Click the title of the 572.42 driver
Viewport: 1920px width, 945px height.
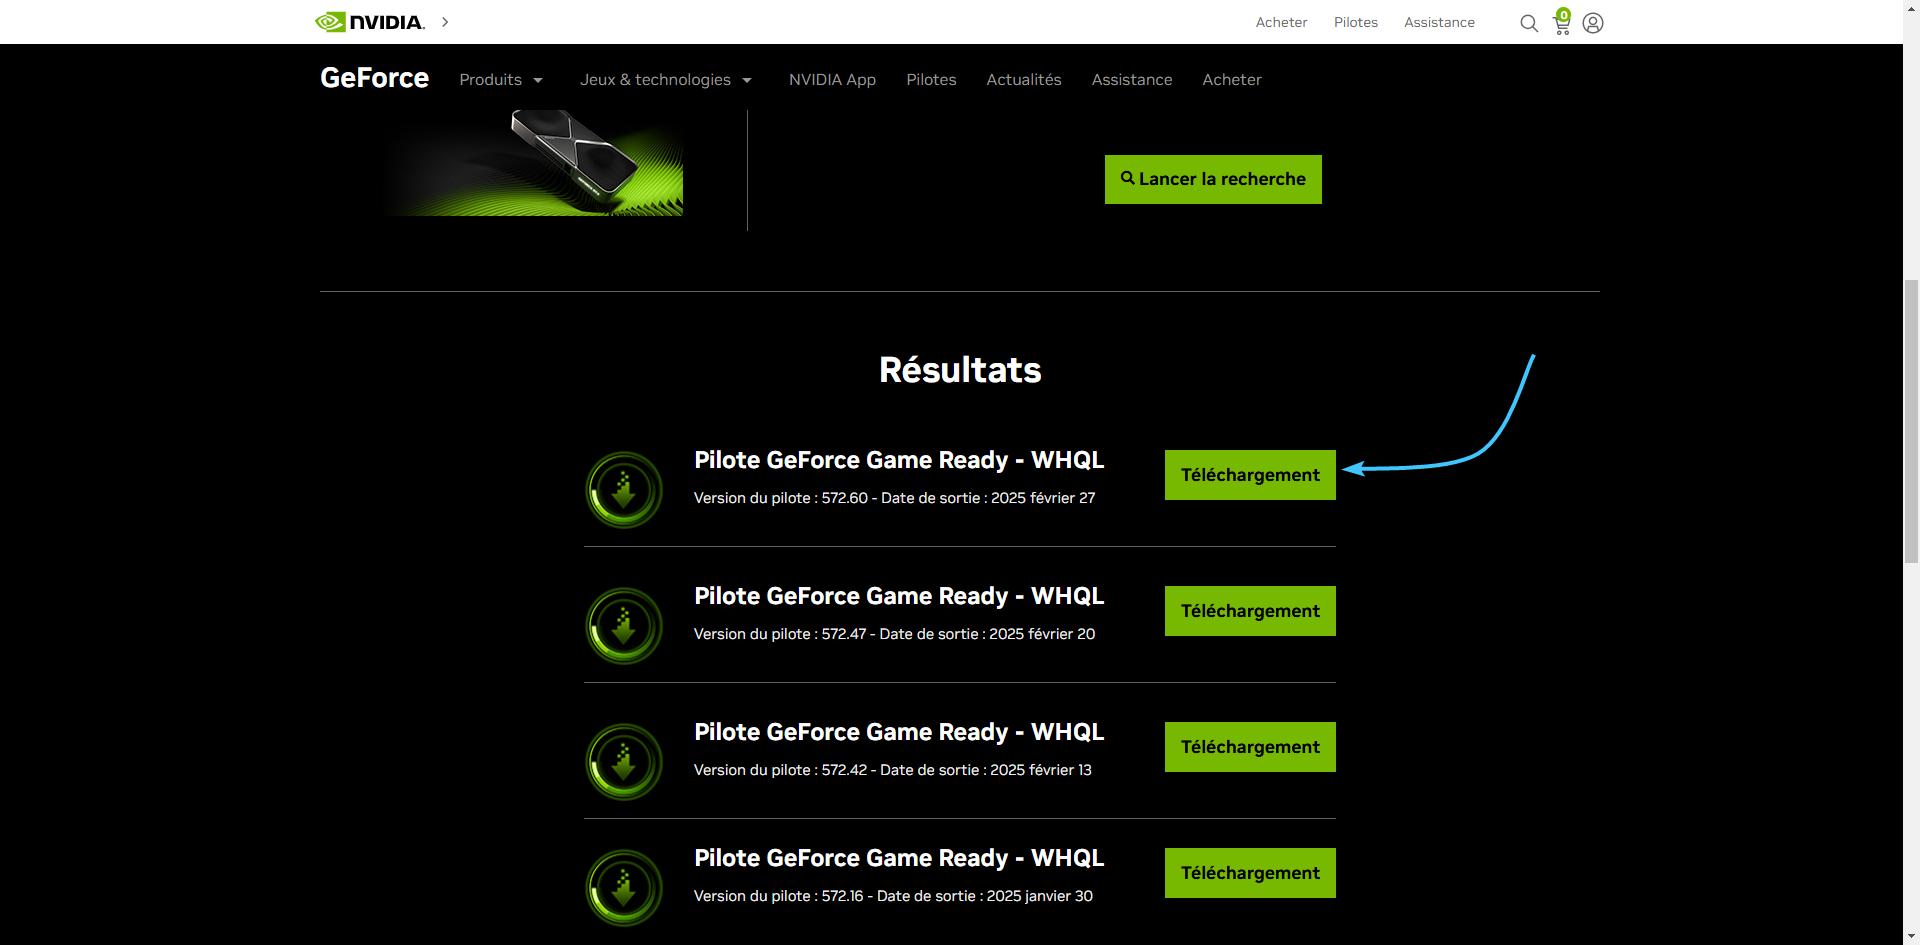(x=899, y=732)
